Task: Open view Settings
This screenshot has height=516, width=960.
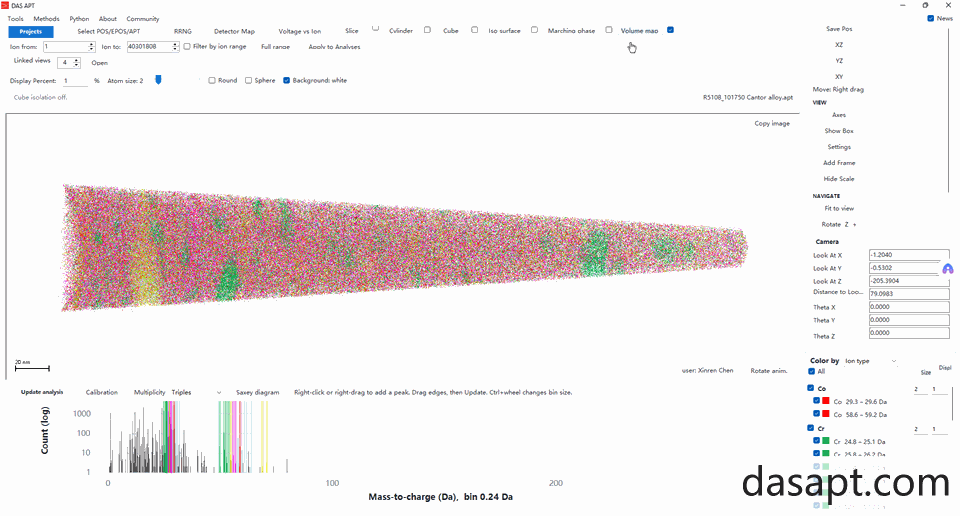Action: click(x=839, y=147)
